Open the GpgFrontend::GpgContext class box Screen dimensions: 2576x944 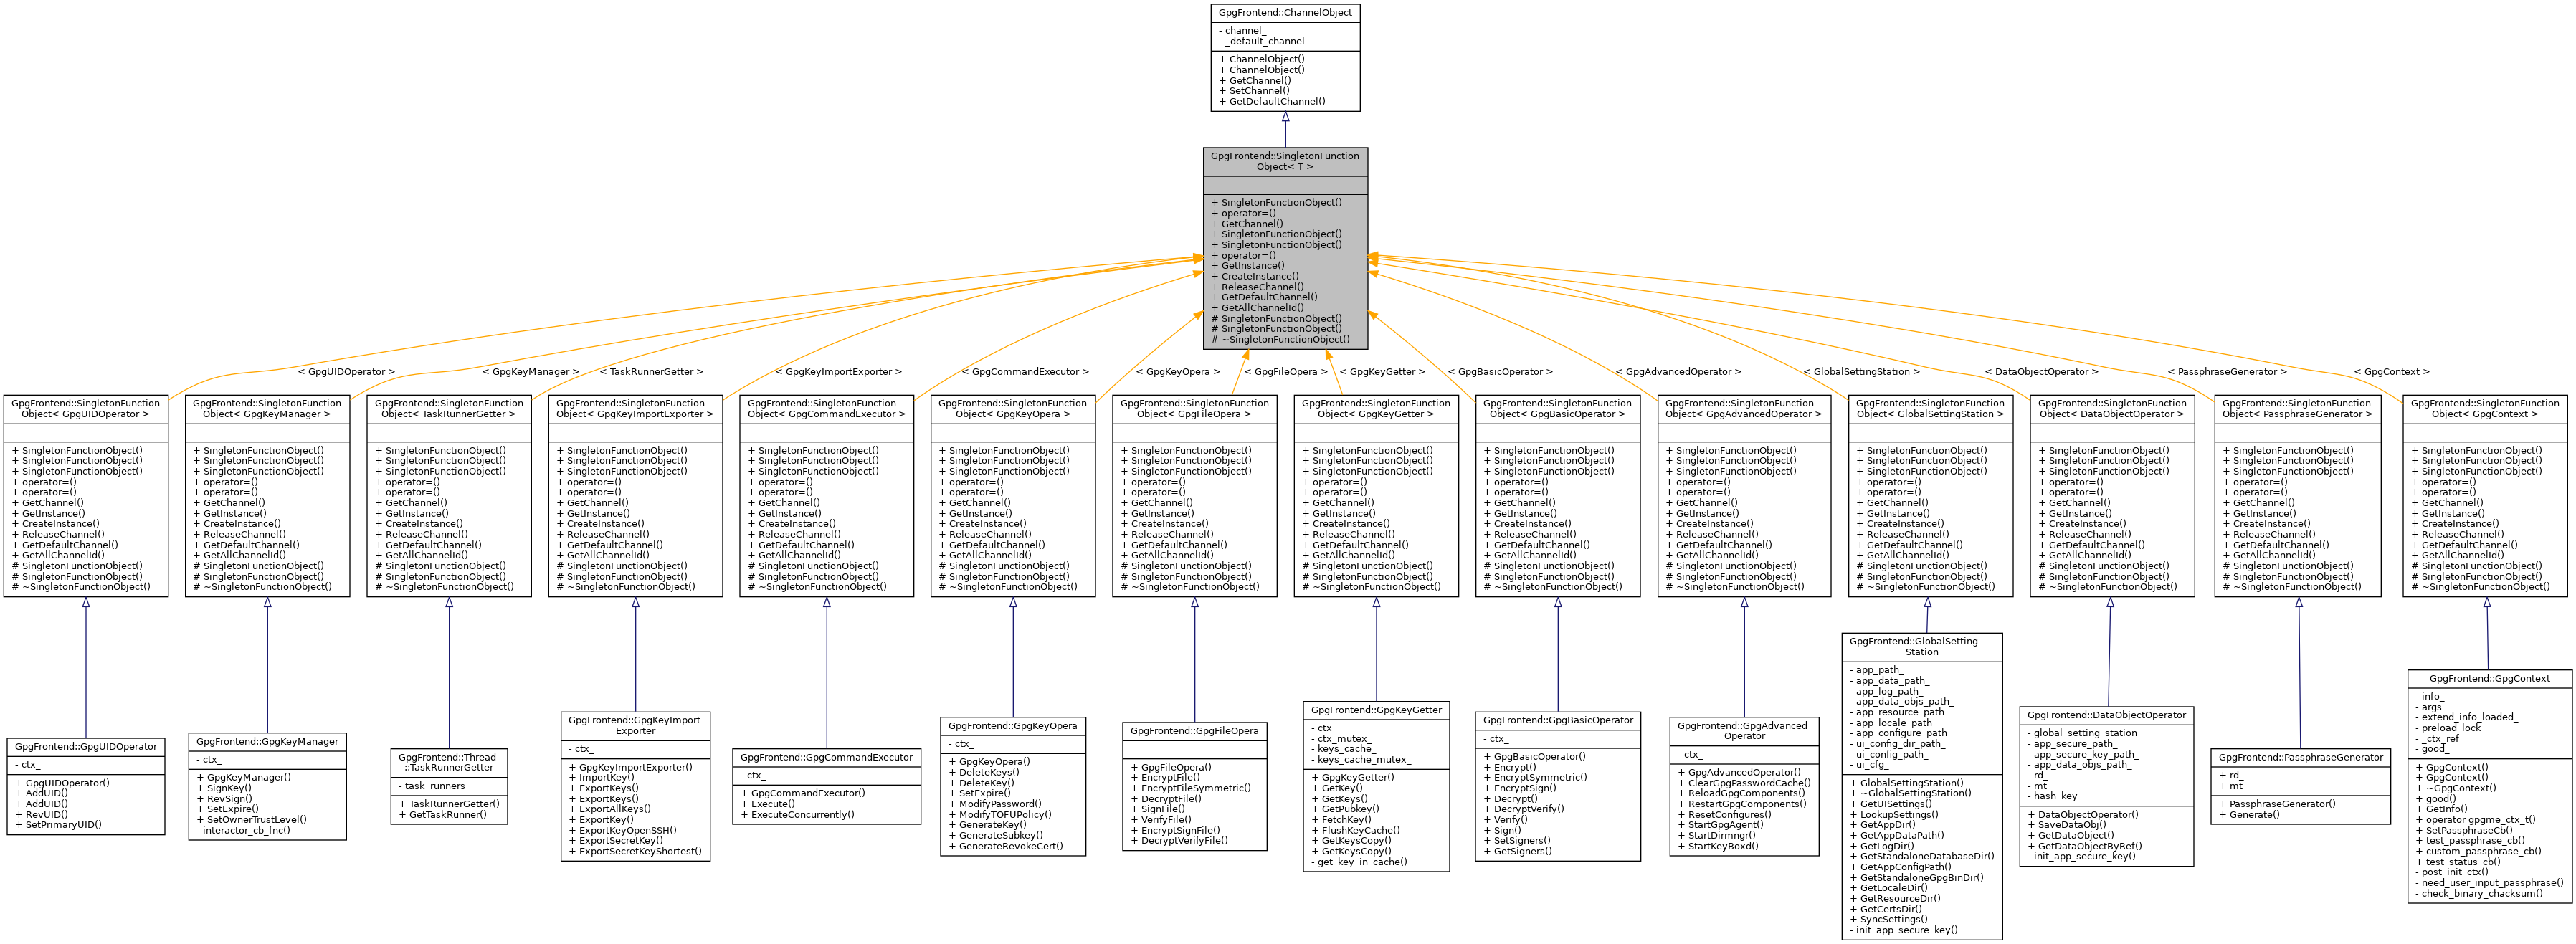(2490, 787)
